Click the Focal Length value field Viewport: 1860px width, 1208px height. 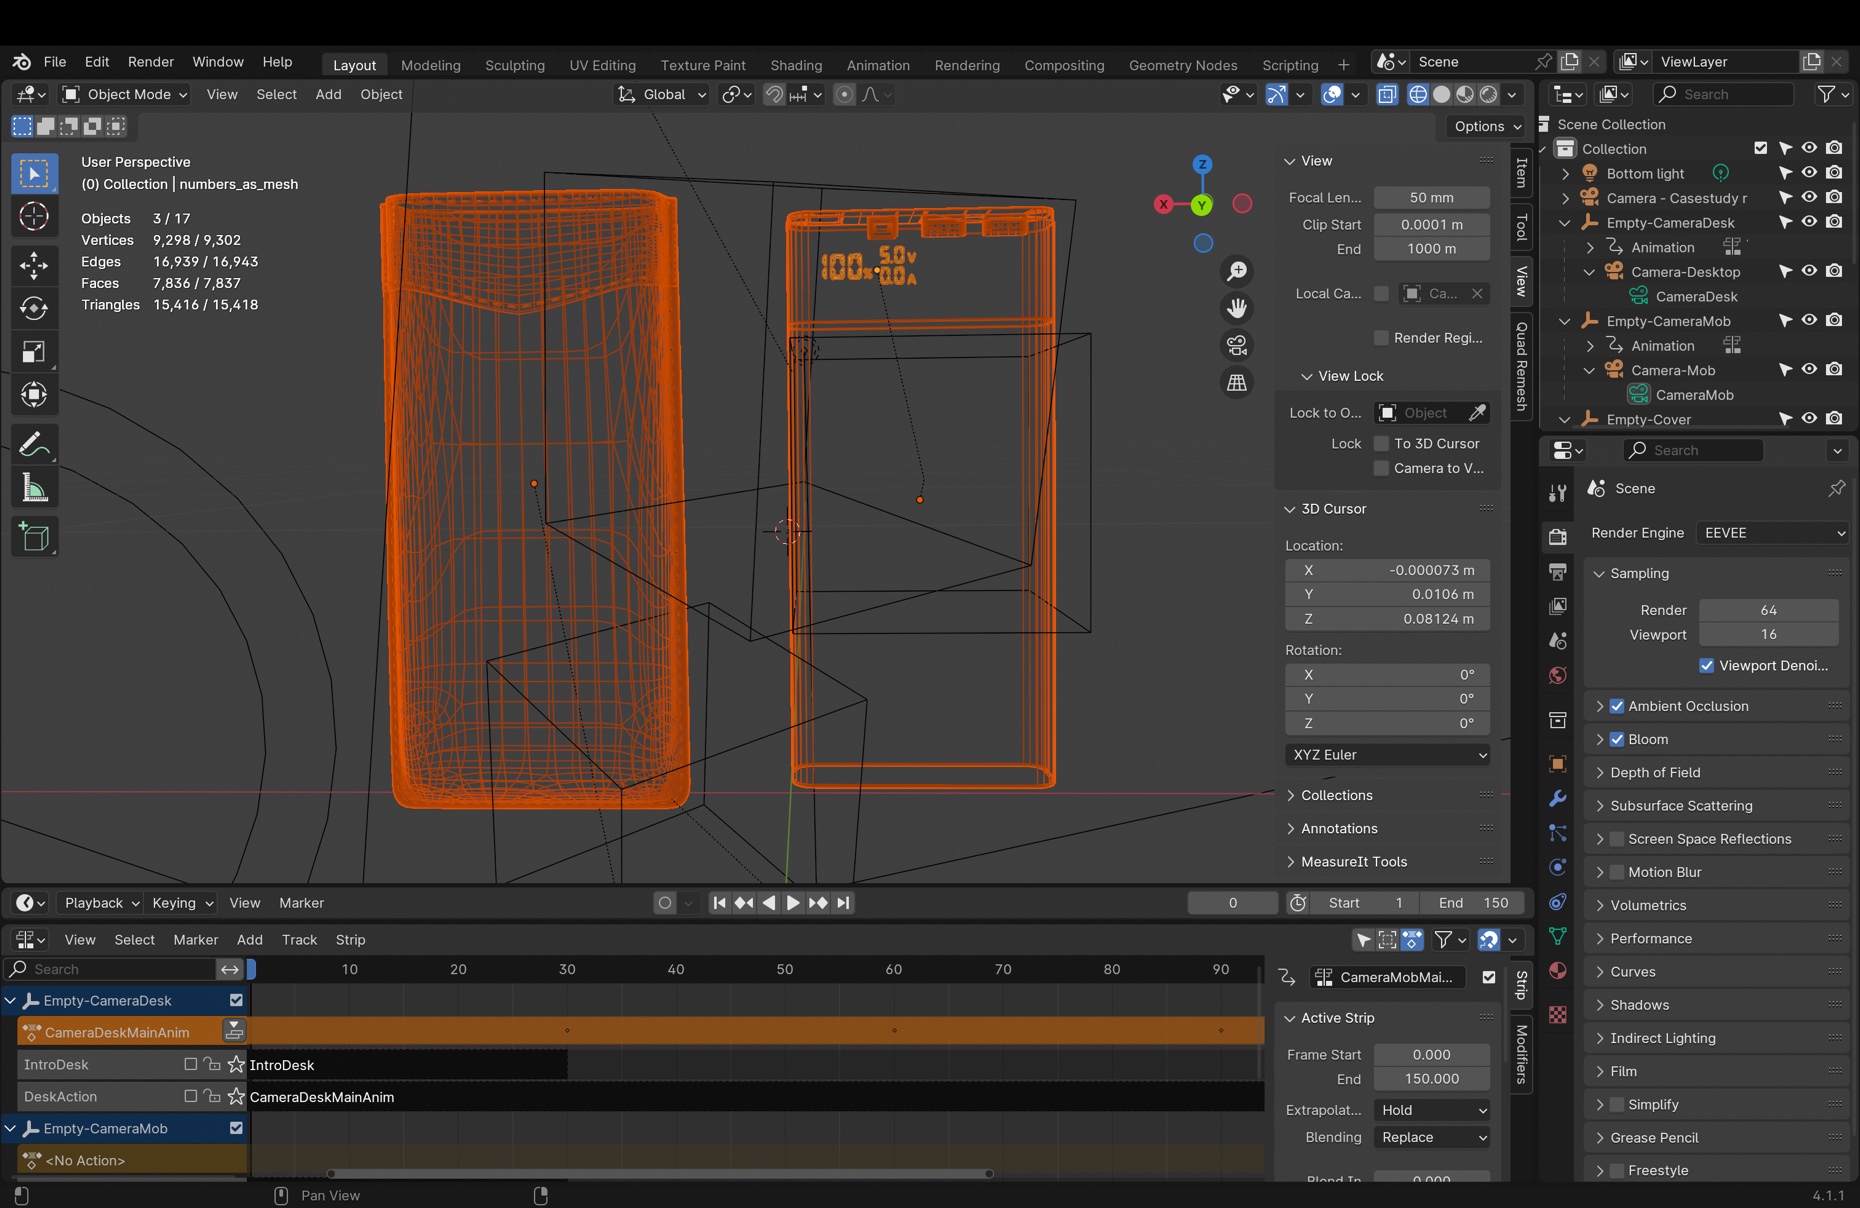click(x=1431, y=198)
